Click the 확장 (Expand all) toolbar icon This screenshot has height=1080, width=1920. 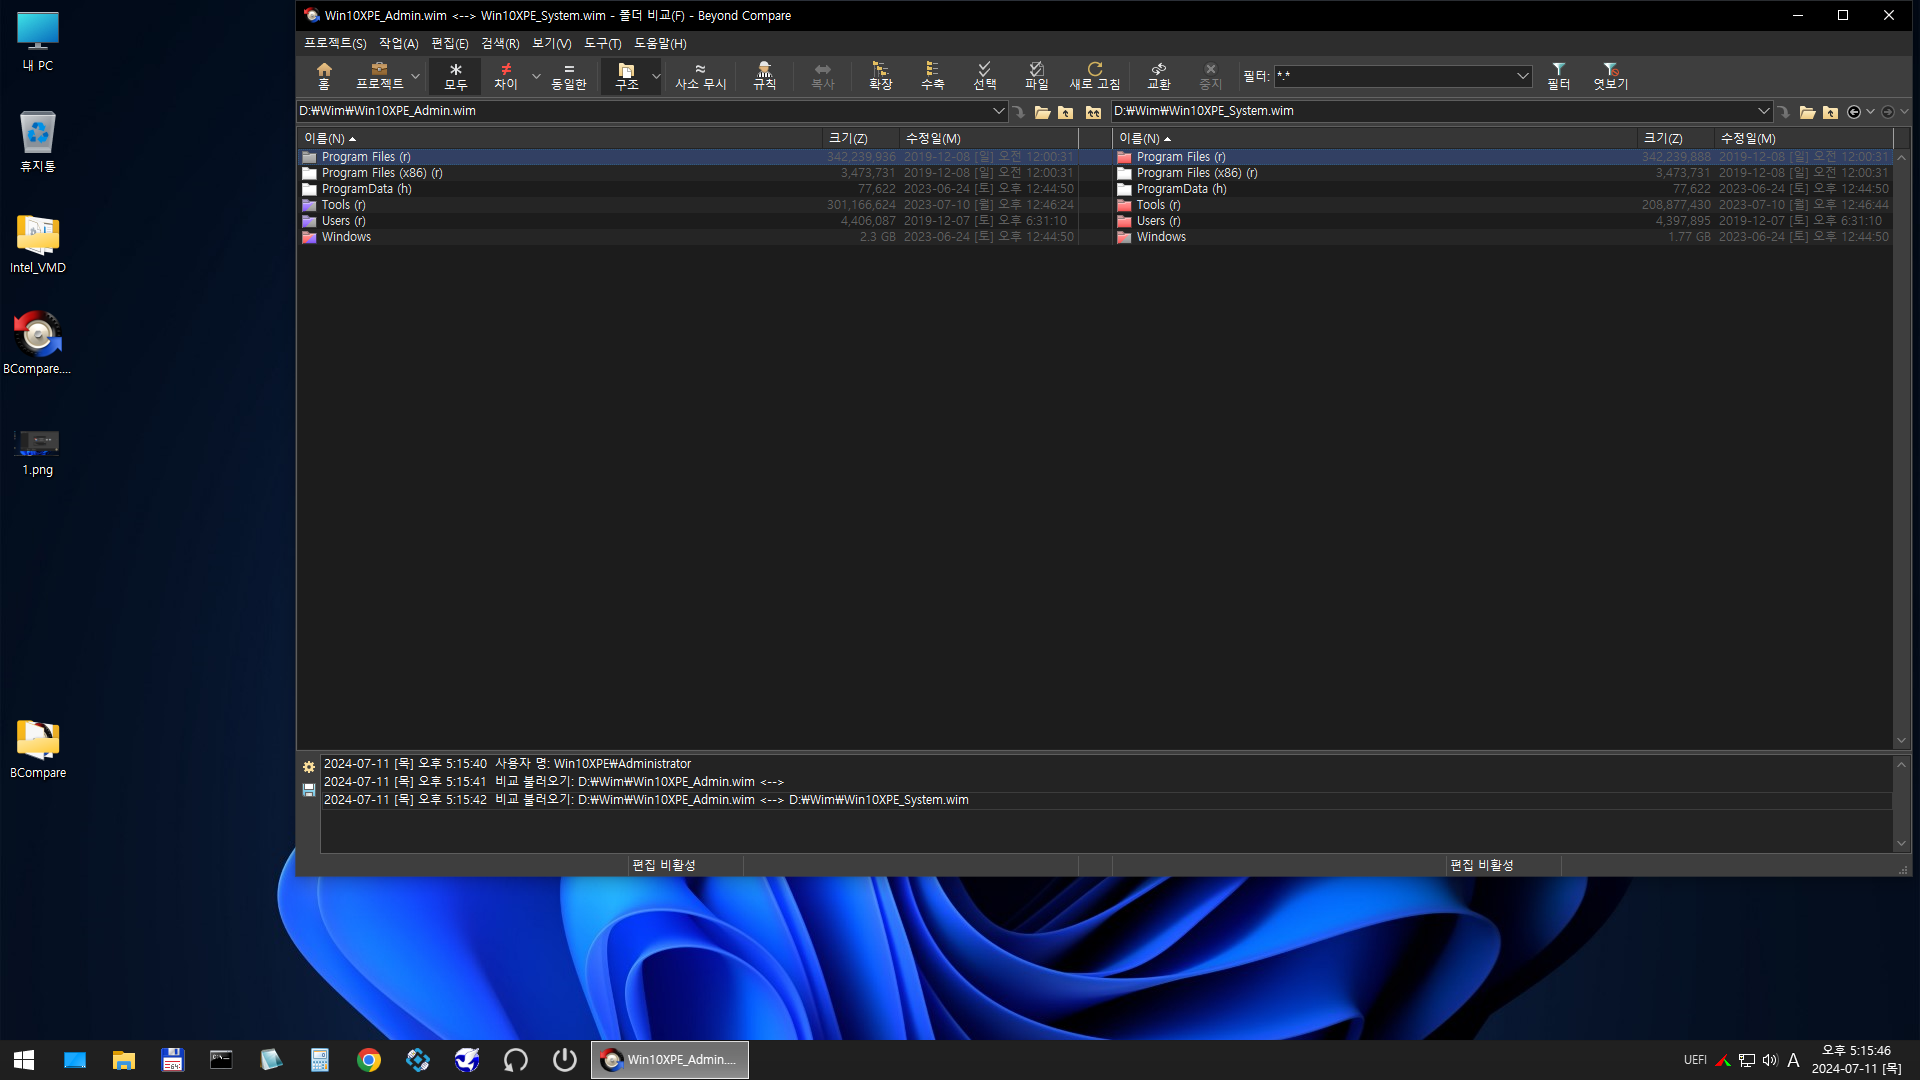[x=880, y=76]
